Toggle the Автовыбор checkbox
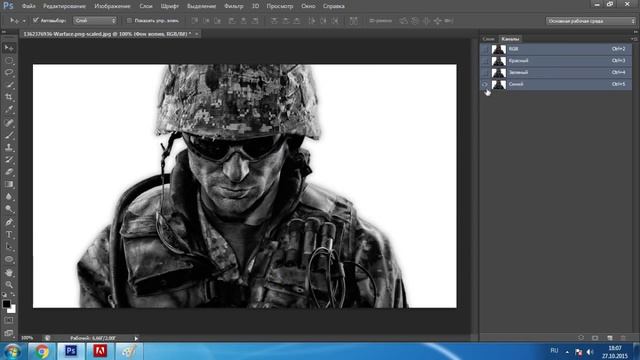 pos(36,20)
